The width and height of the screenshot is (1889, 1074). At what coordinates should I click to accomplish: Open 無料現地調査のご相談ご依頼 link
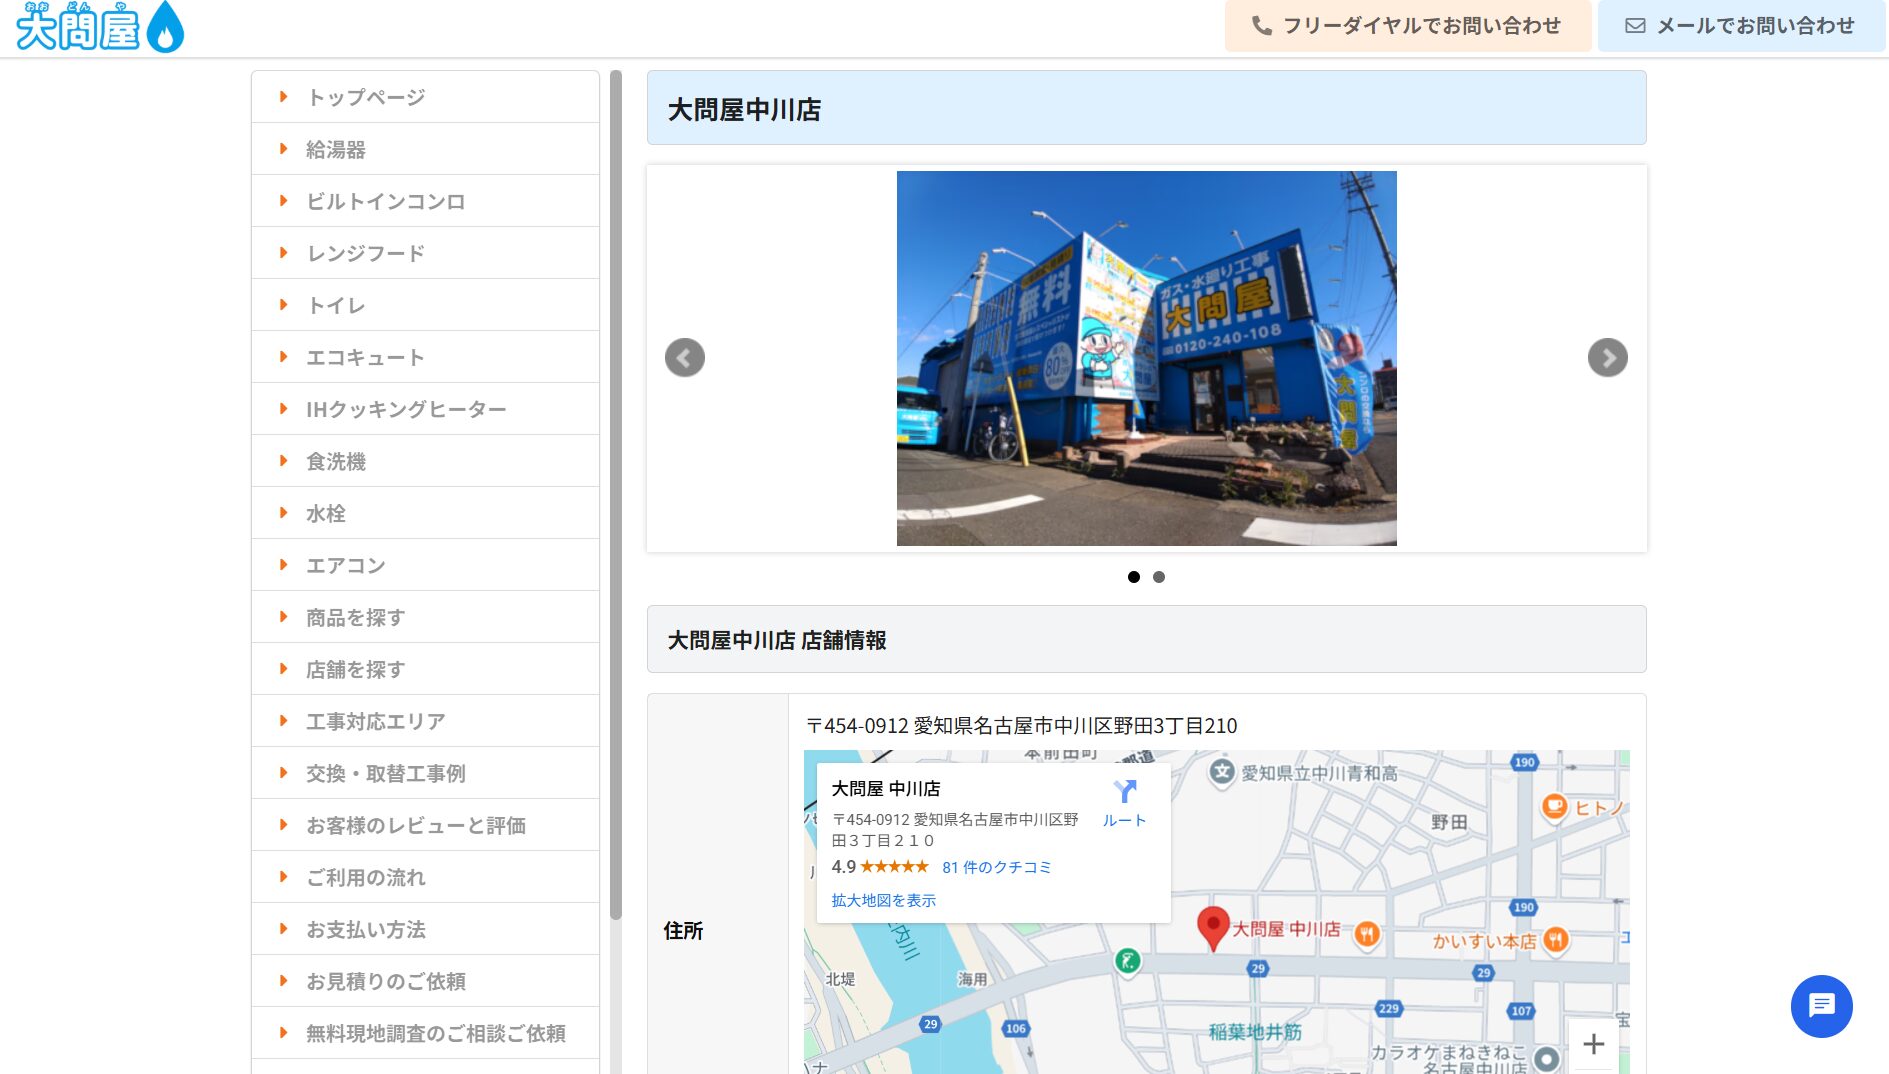coord(425,1033)
